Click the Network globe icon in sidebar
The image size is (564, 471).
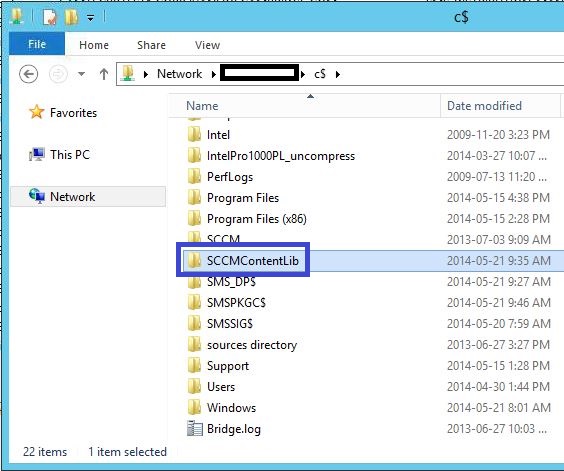coord(37,196)
